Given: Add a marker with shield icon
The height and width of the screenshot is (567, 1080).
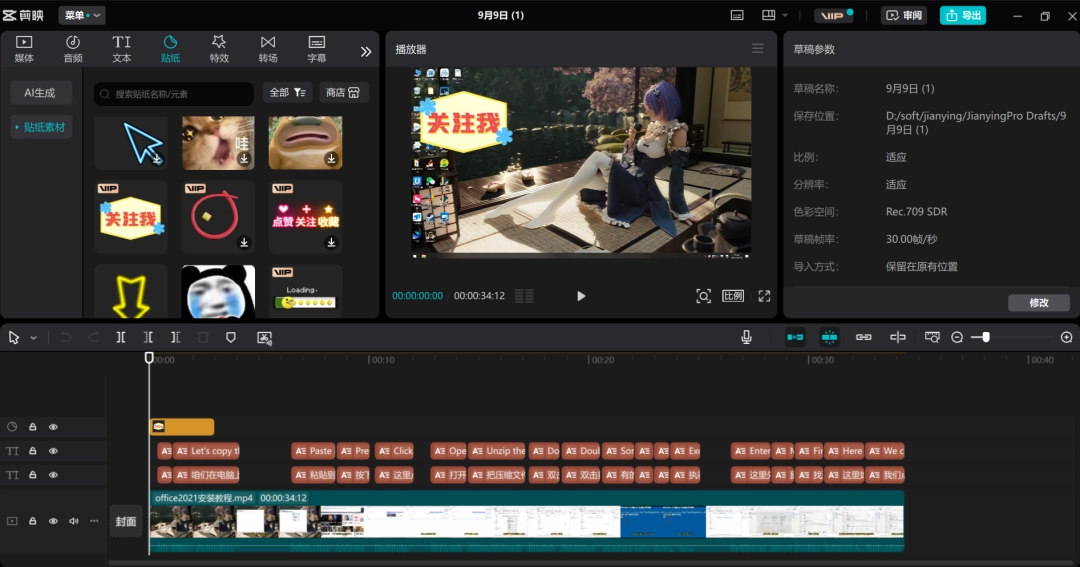Looking at the screenshot, I should 231,338.
